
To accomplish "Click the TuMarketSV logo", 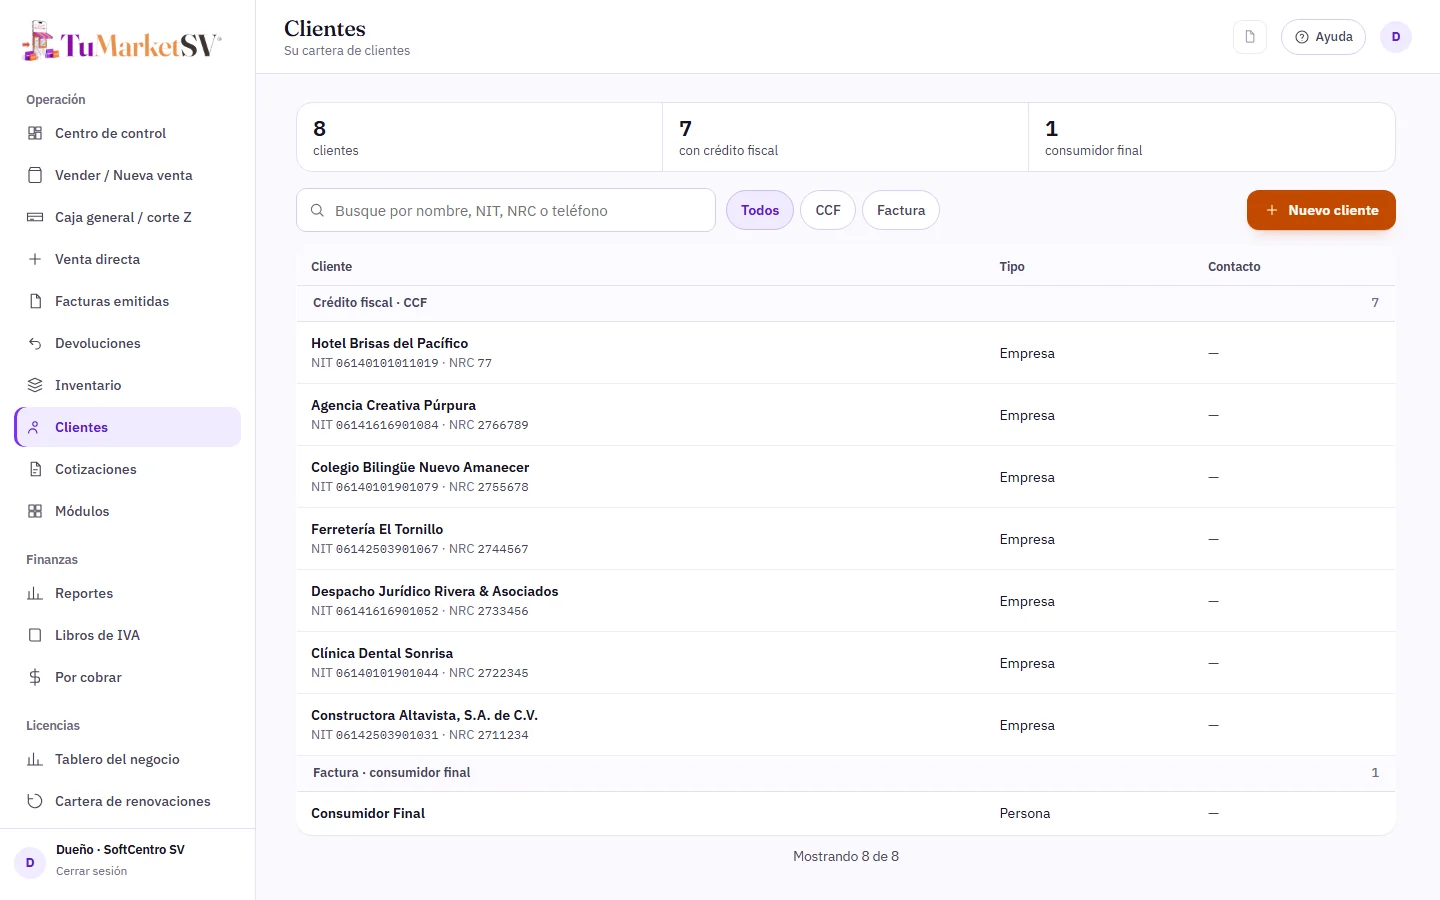I will pos(121,42).
